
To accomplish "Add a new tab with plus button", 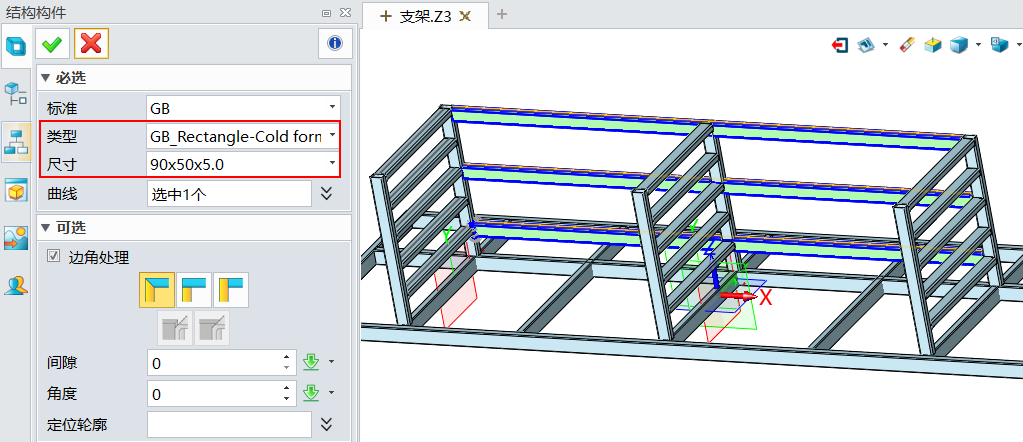I will pyautogui.click(x=502, y=14).
